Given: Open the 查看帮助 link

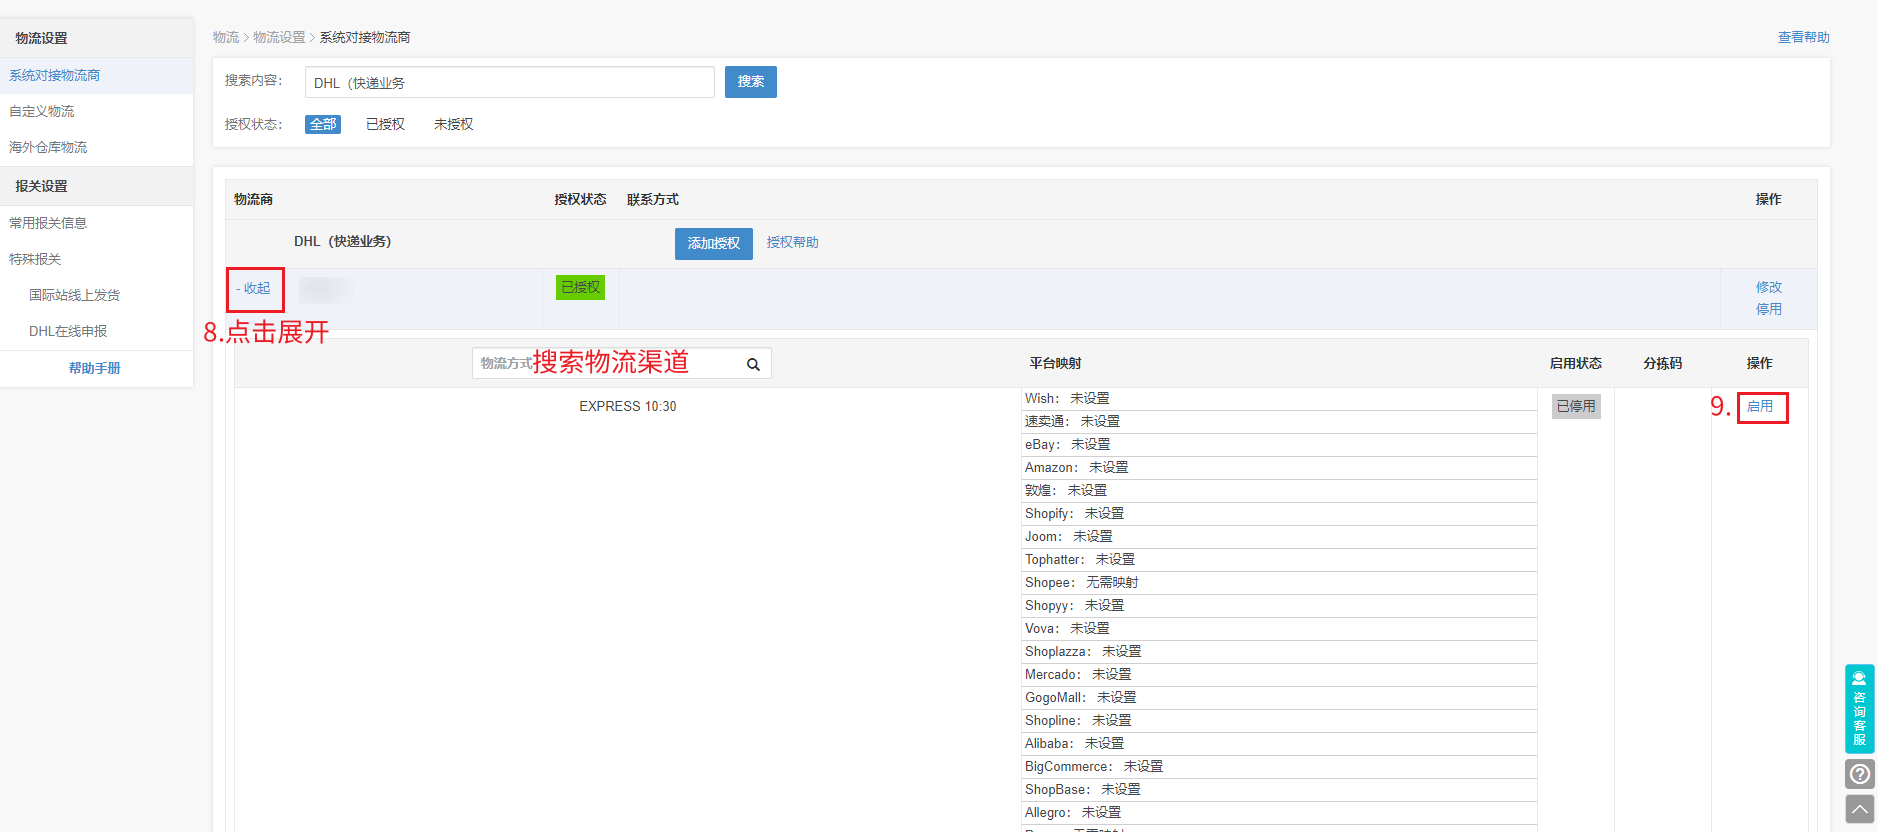Looking at the screenshot, I should point(1803,37).
